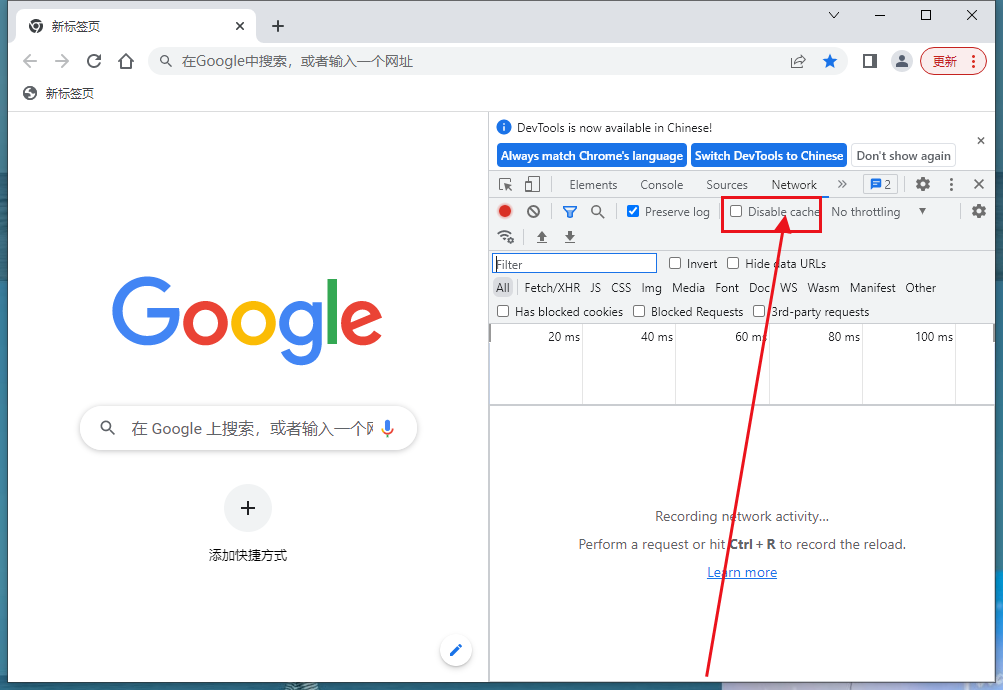Viewport: 1003px width, 690px height.
Task: Enable Disable cache checkbox
Action: point(736,211)
